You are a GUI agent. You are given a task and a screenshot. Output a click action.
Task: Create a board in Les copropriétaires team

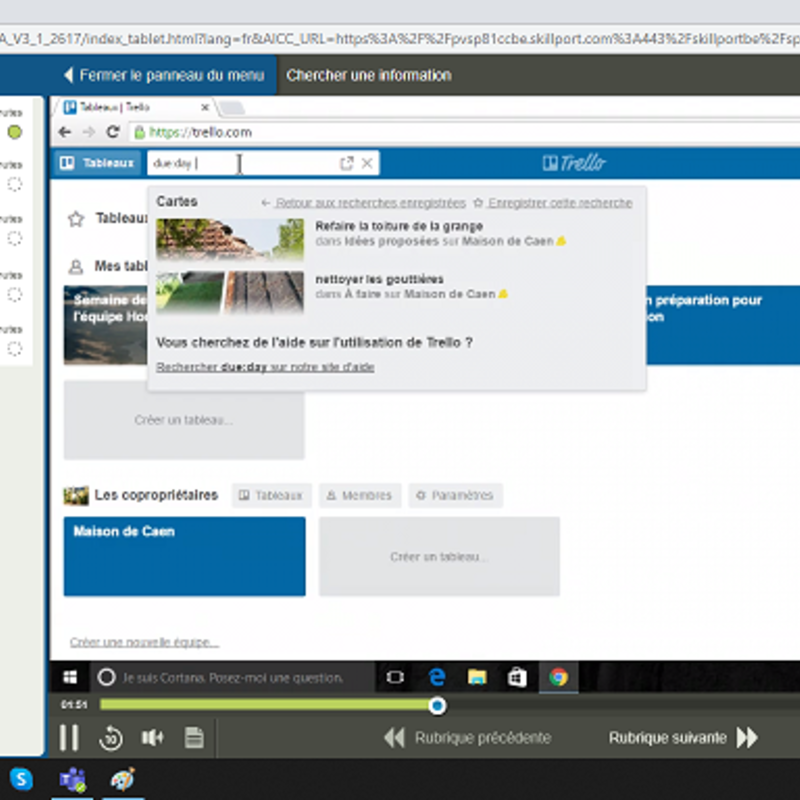point(439,556)
